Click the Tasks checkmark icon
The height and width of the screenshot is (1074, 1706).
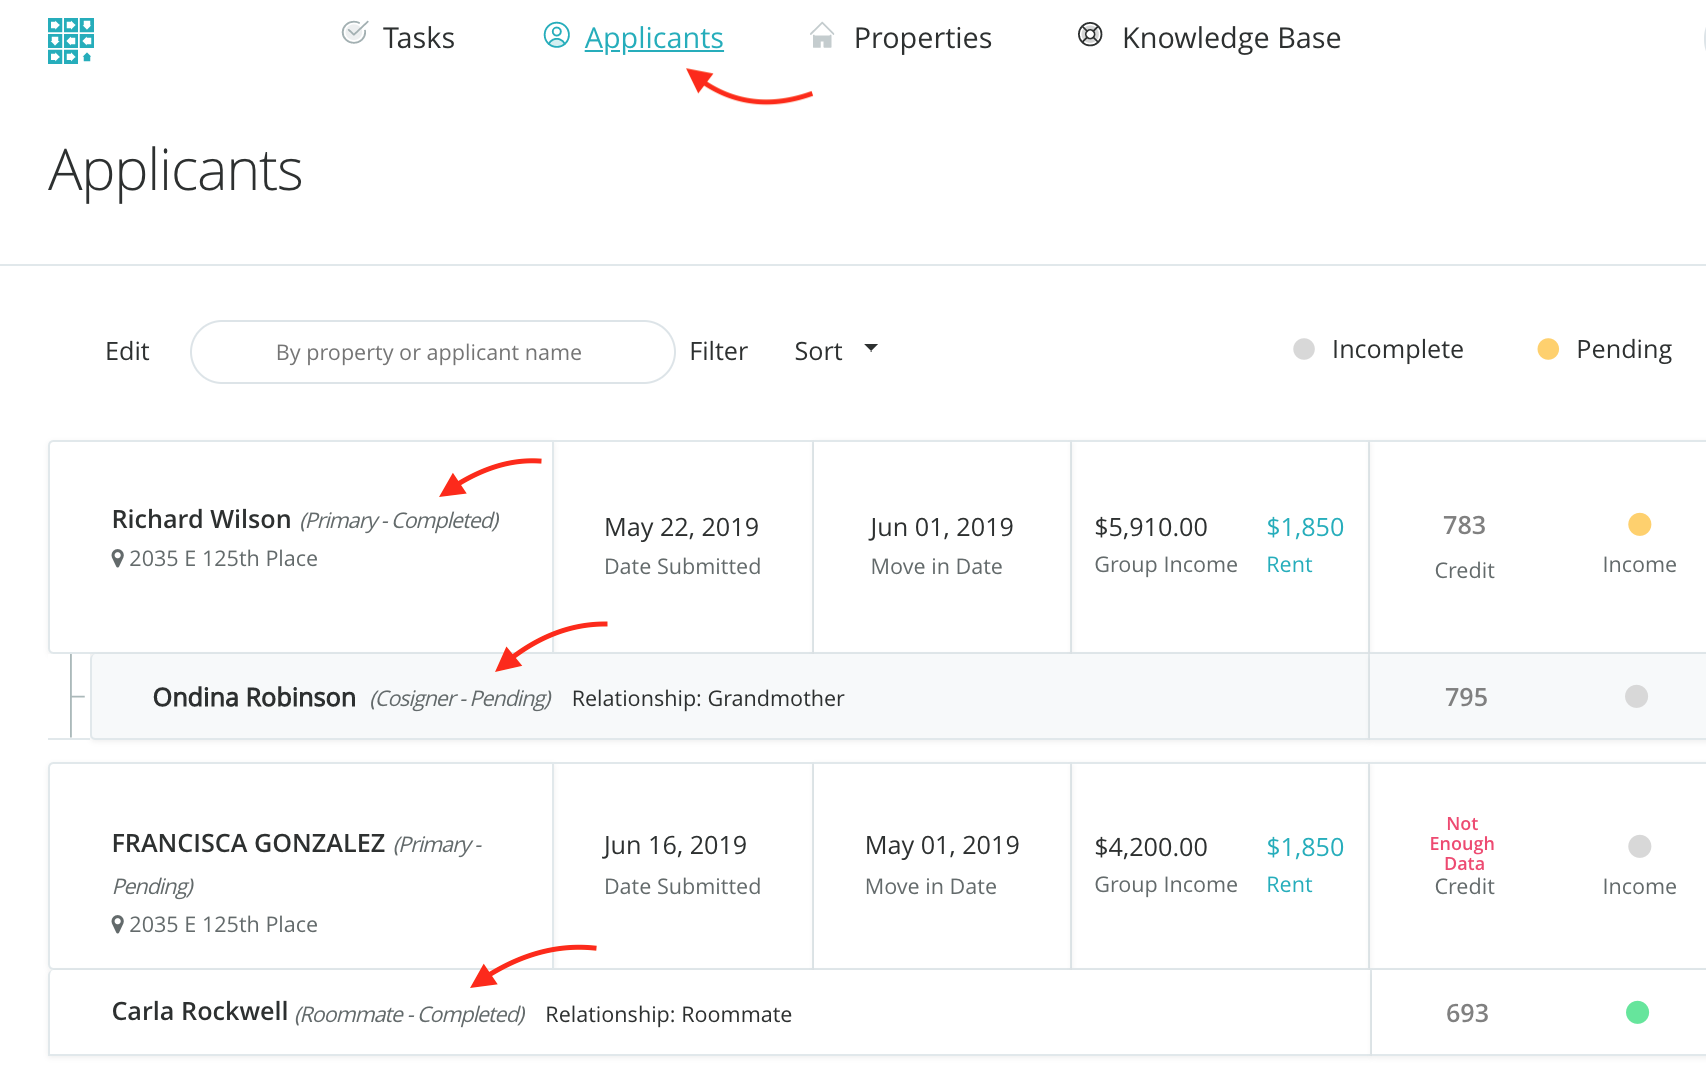(354, 33)
